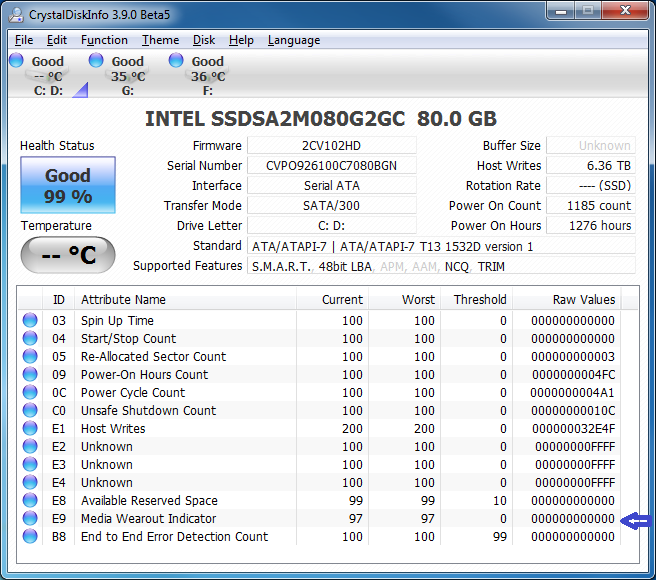Click the Attribute Name column header
This screenshot has width=656, height=580.
pos(185,300)
